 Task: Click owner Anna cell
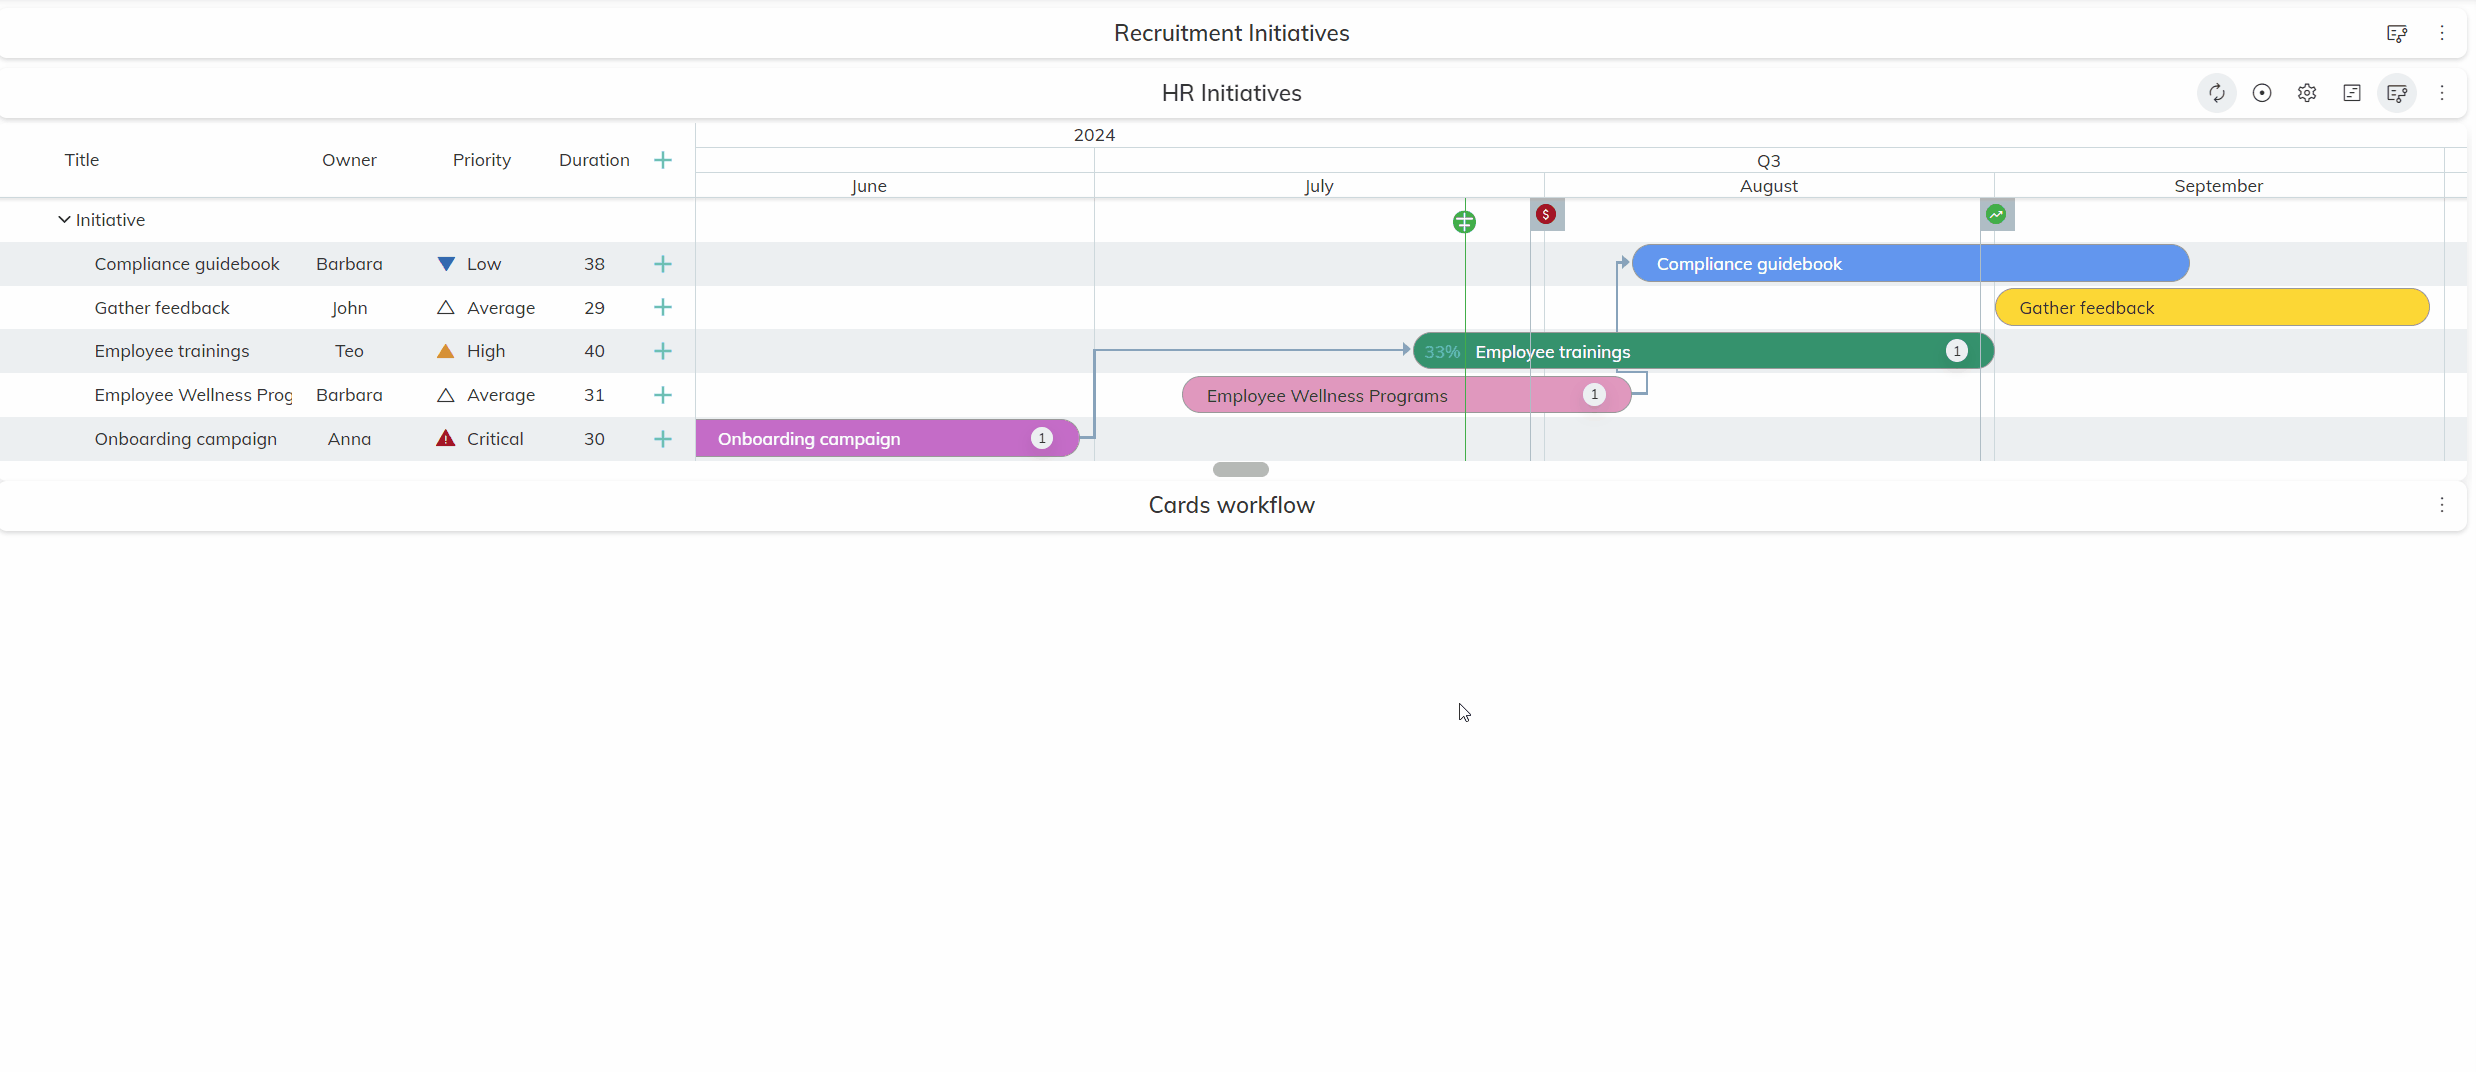click(x=349, y=439)
